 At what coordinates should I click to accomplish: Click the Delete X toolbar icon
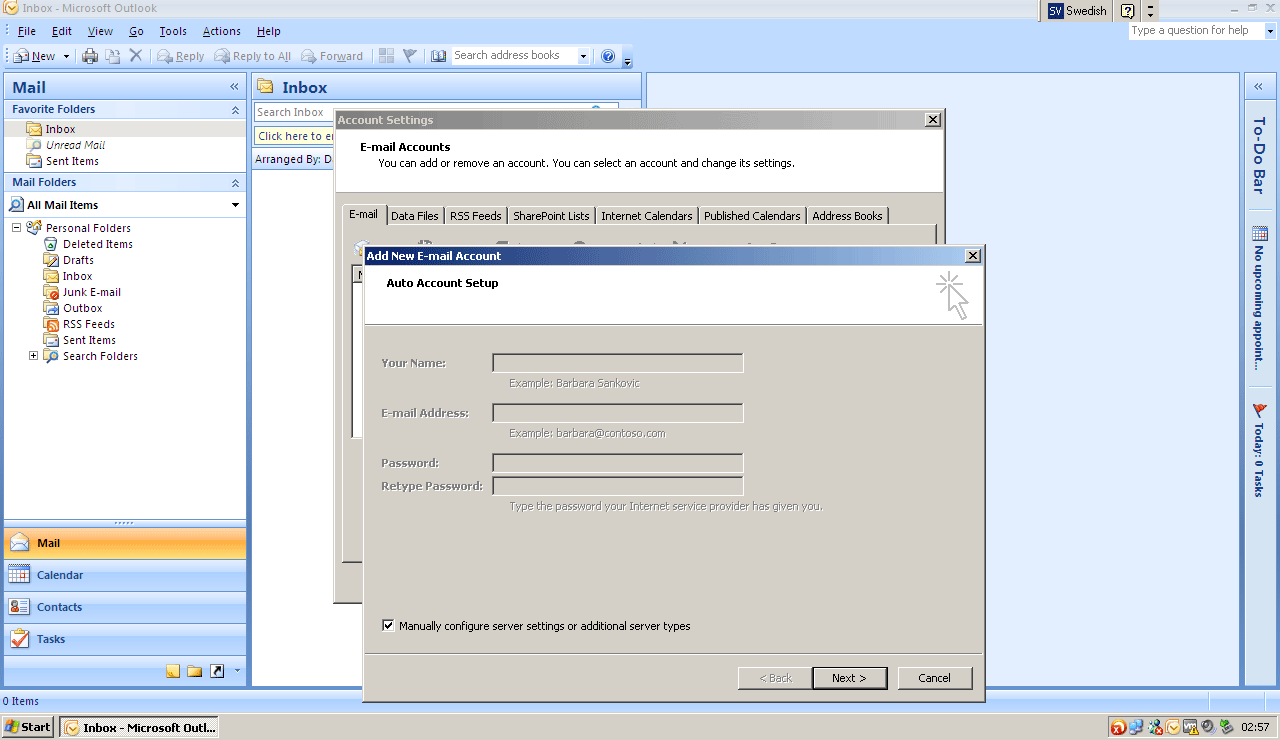coord(136,56)
